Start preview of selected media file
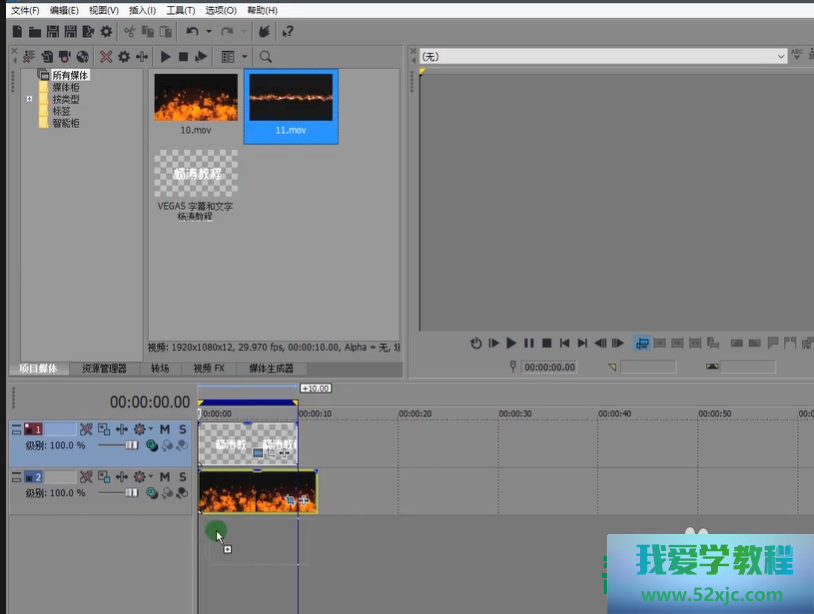Image resolution: width=814 pixels, height=614 pixels. pos(166,57)
